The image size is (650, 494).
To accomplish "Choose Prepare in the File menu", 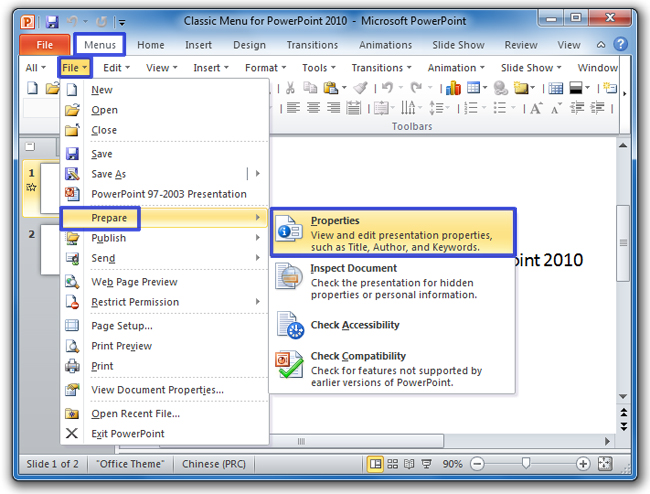I will pyautogui.click(x=164, y=218).
